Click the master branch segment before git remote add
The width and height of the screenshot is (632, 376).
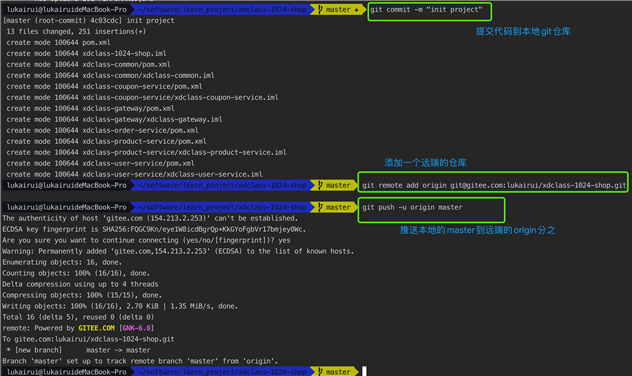(x=334, y=185)
